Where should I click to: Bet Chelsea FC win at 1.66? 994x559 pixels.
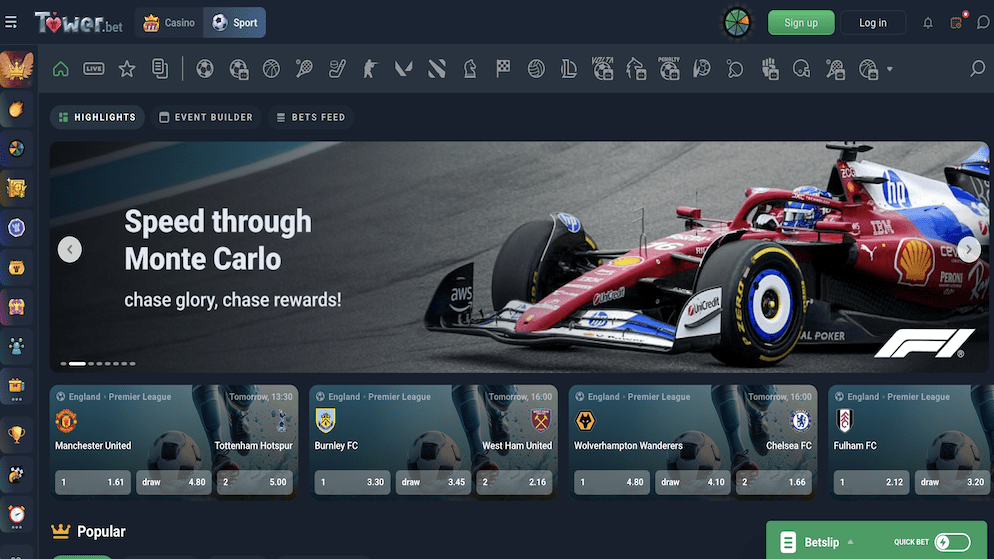click(774, 482)
